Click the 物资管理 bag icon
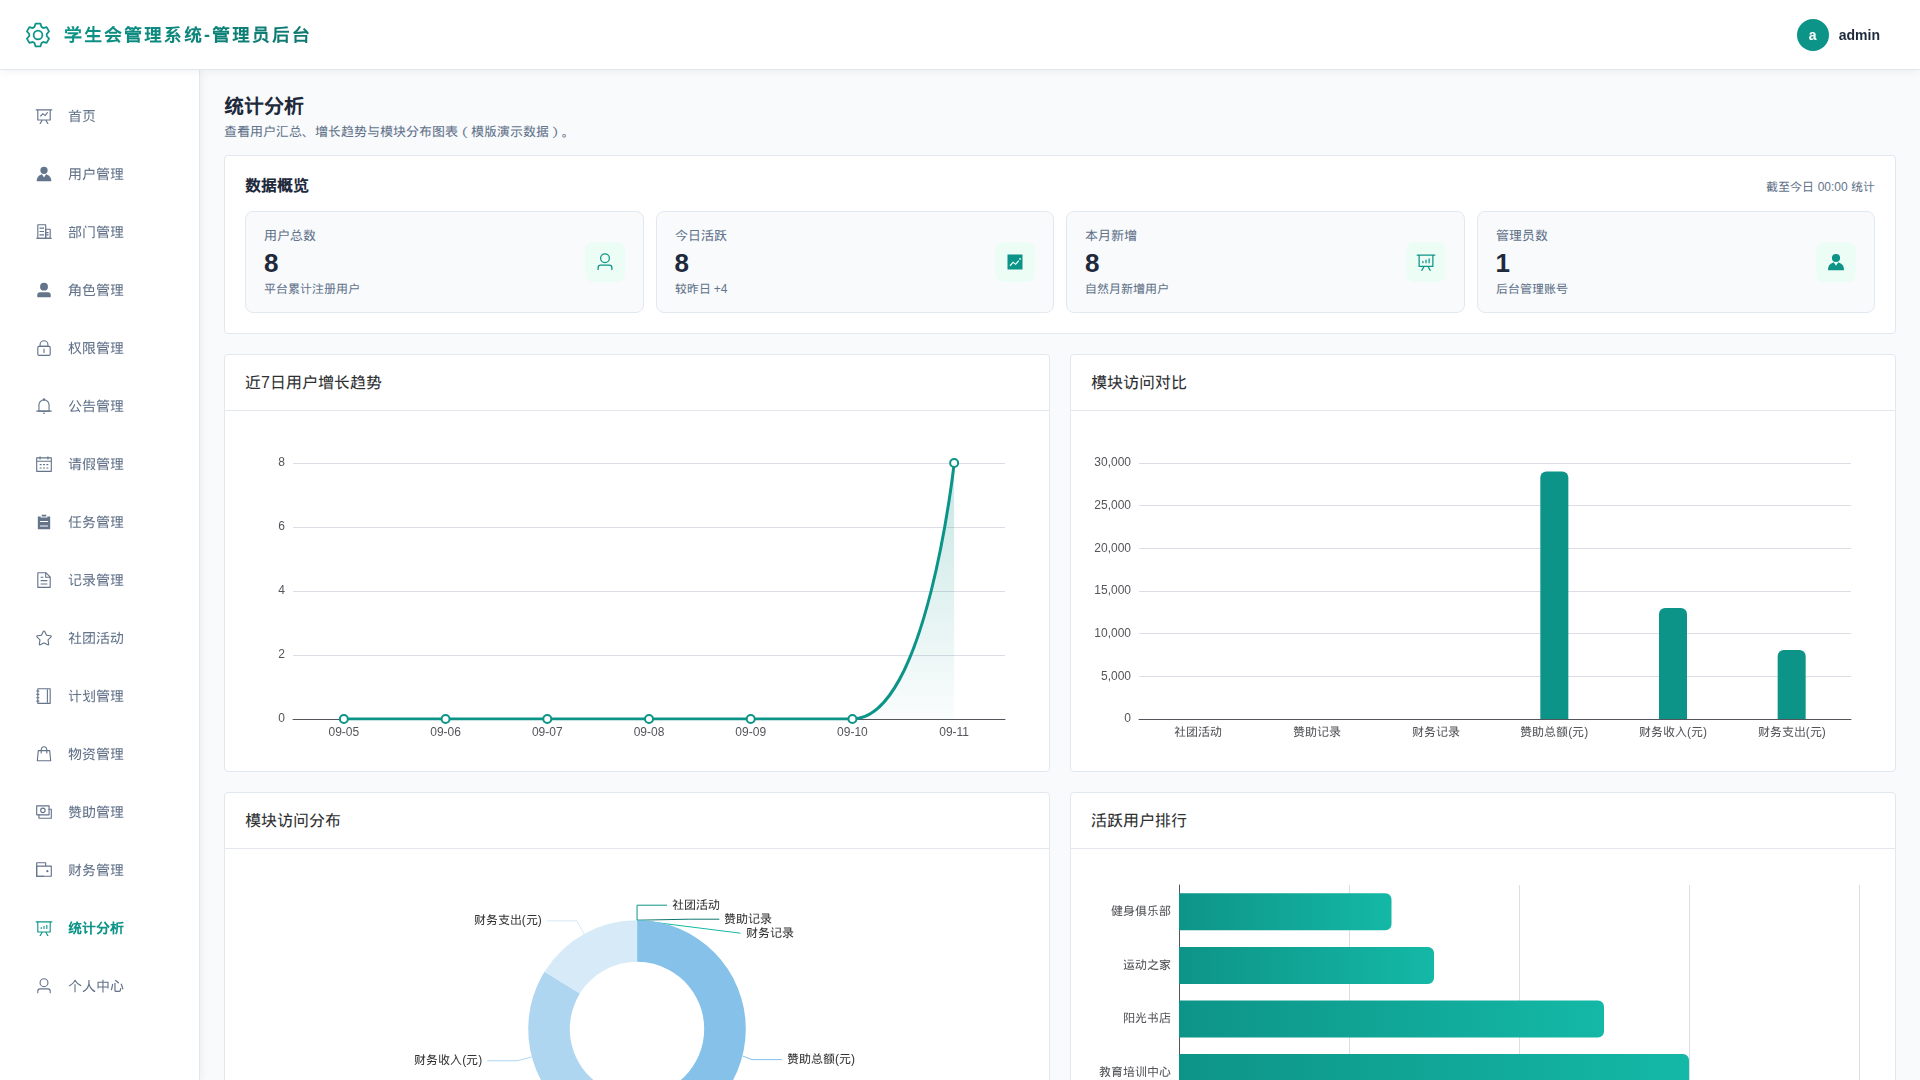 (44, 754)
